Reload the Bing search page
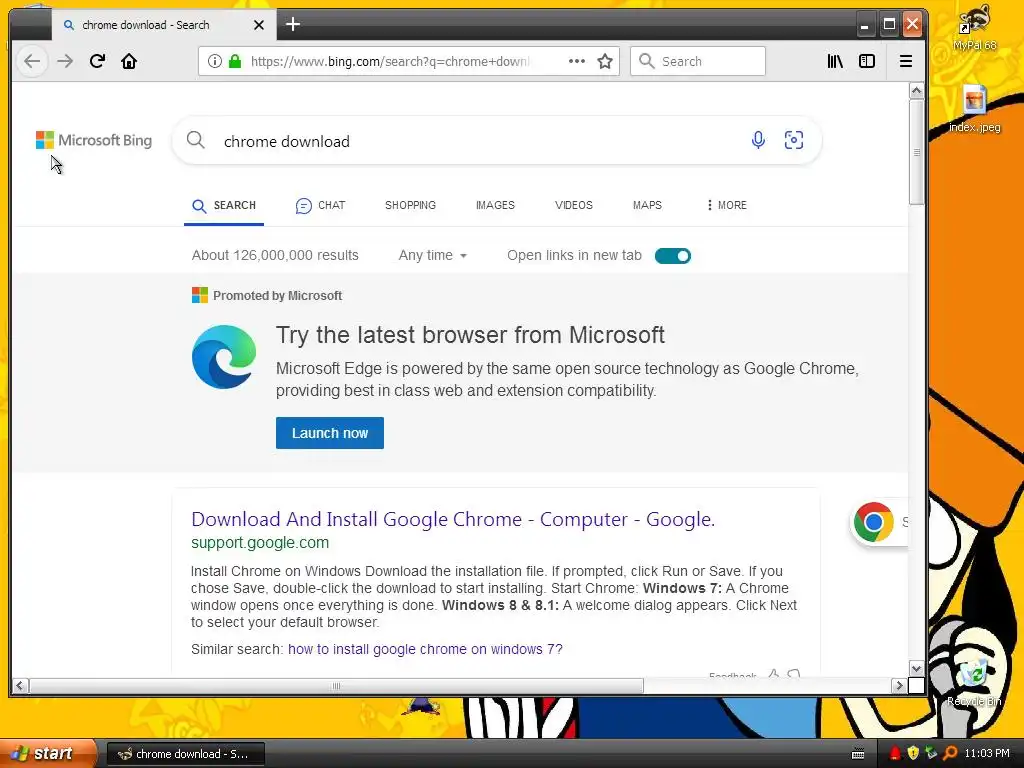Screen dimensions: 1024x768 (97, 61)
